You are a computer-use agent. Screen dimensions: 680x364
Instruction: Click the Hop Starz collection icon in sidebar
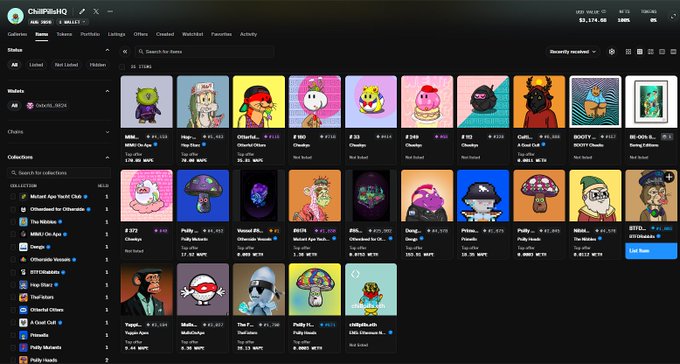tap(23, 285)
